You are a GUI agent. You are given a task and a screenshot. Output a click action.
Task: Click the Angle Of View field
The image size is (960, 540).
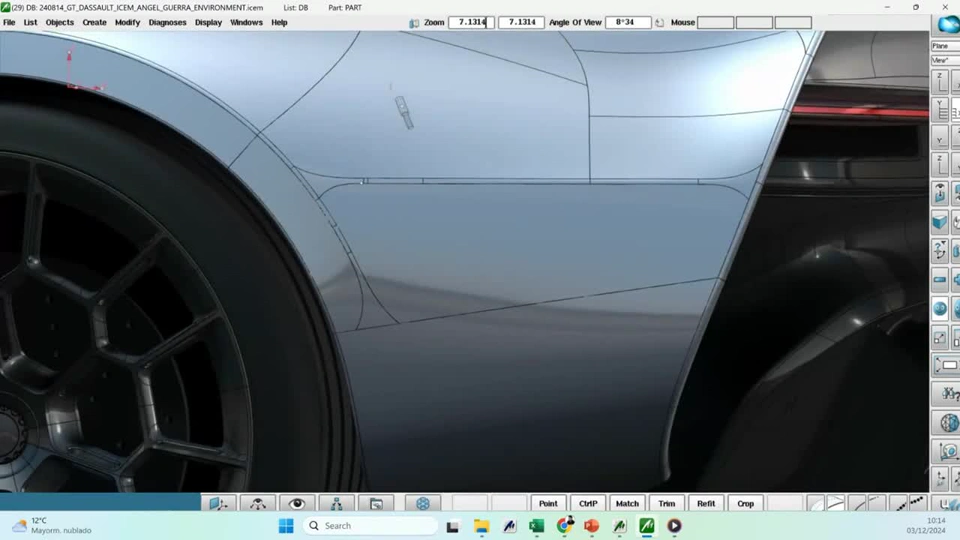[628, 23]
